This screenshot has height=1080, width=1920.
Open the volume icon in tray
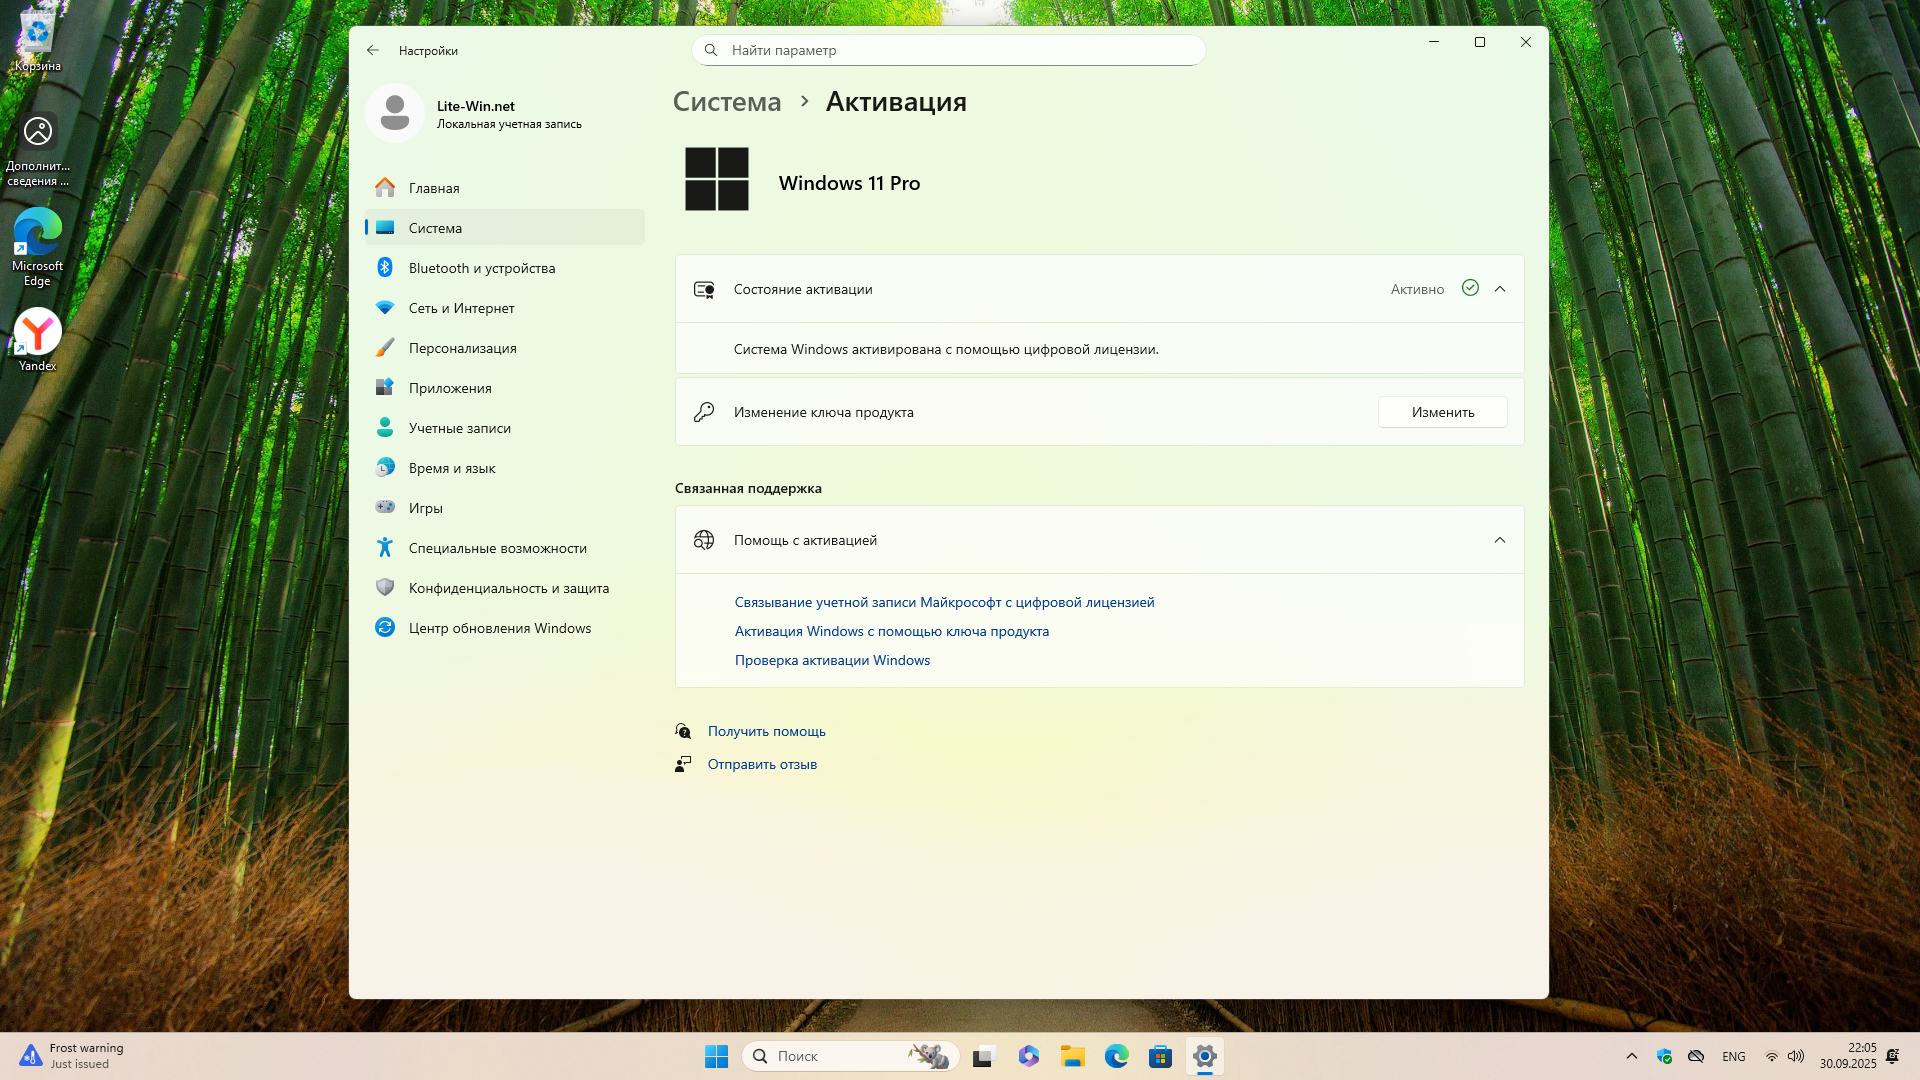point(1796,1056)
